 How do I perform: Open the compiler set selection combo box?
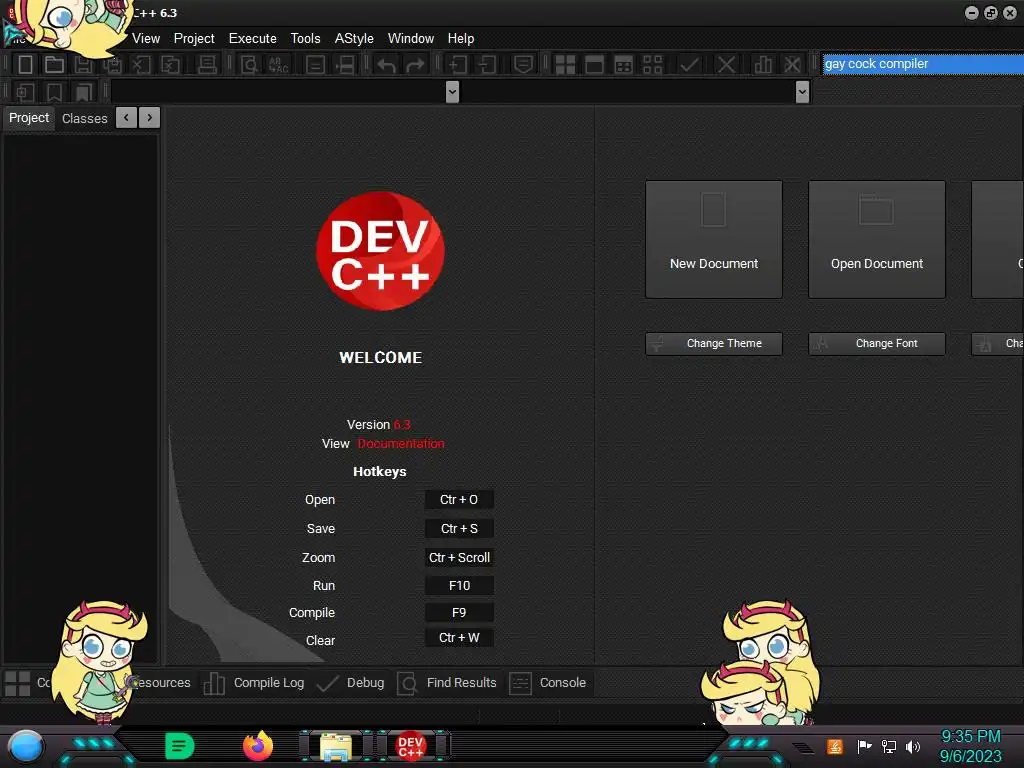click(923, 64)
